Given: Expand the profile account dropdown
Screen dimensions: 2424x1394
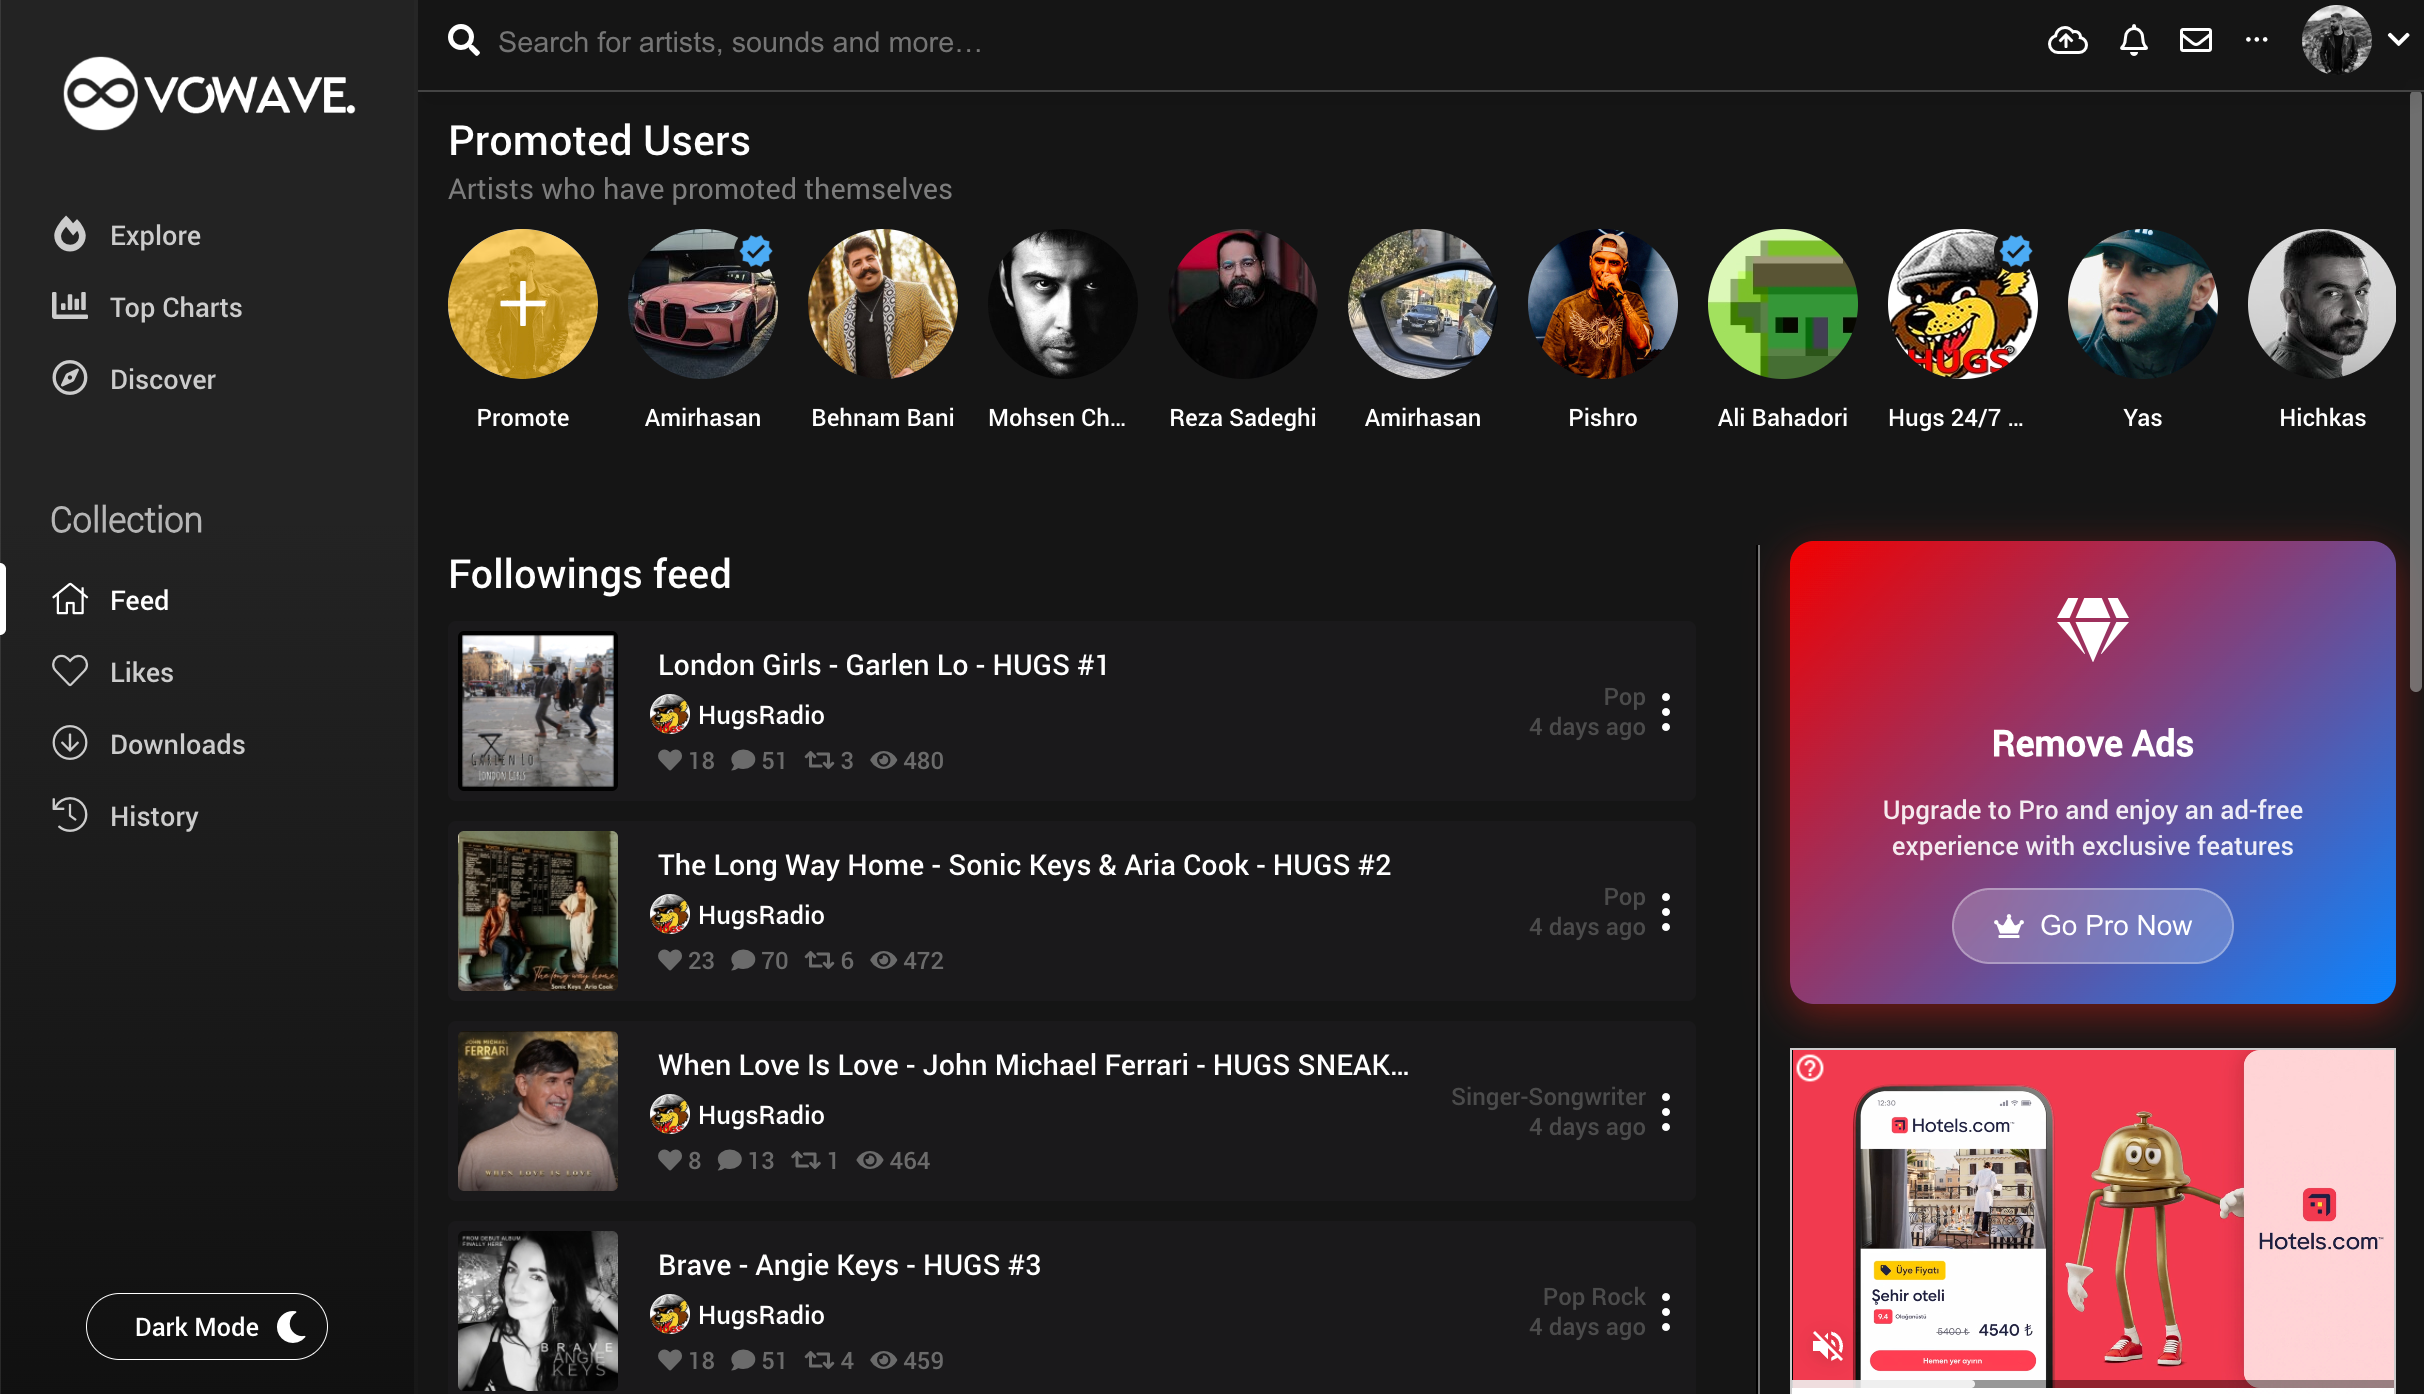Looking at the screenshot, I should pyautogui.click(x=2399, y=40).
